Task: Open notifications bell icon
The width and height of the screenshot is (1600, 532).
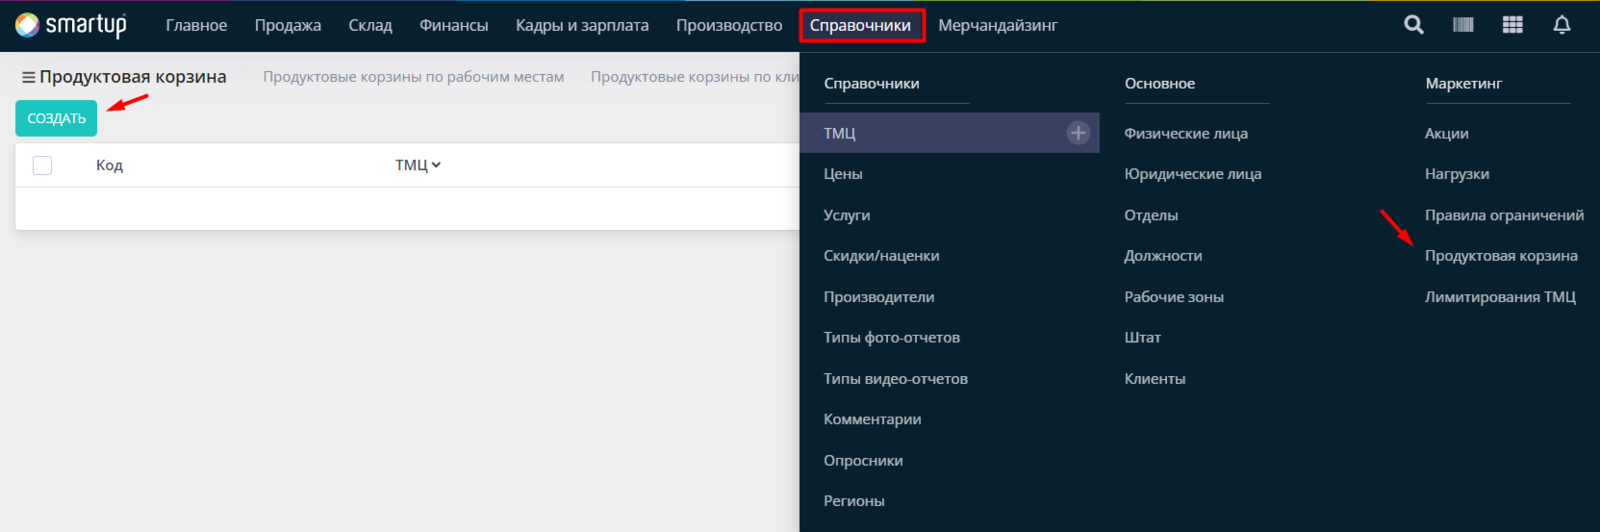Action: tap(1561, 25)
